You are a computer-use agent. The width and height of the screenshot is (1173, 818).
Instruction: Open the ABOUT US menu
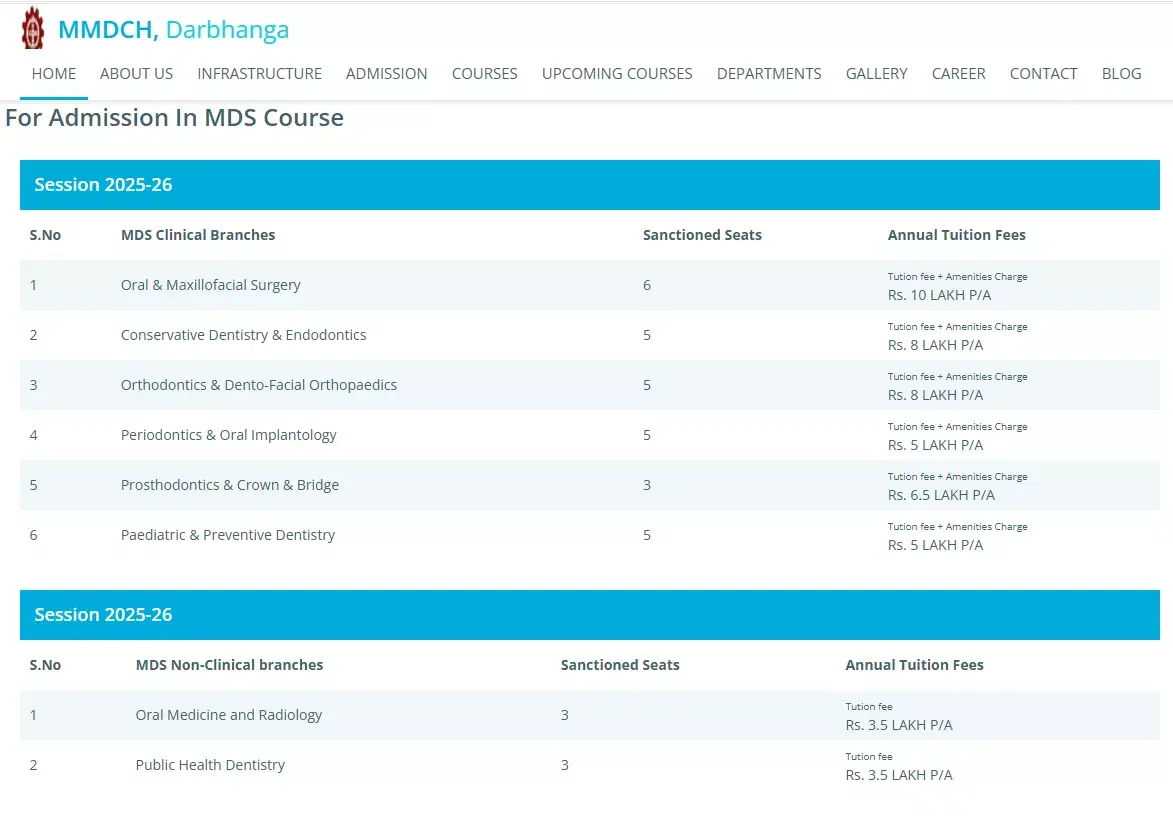click(136, 74)
